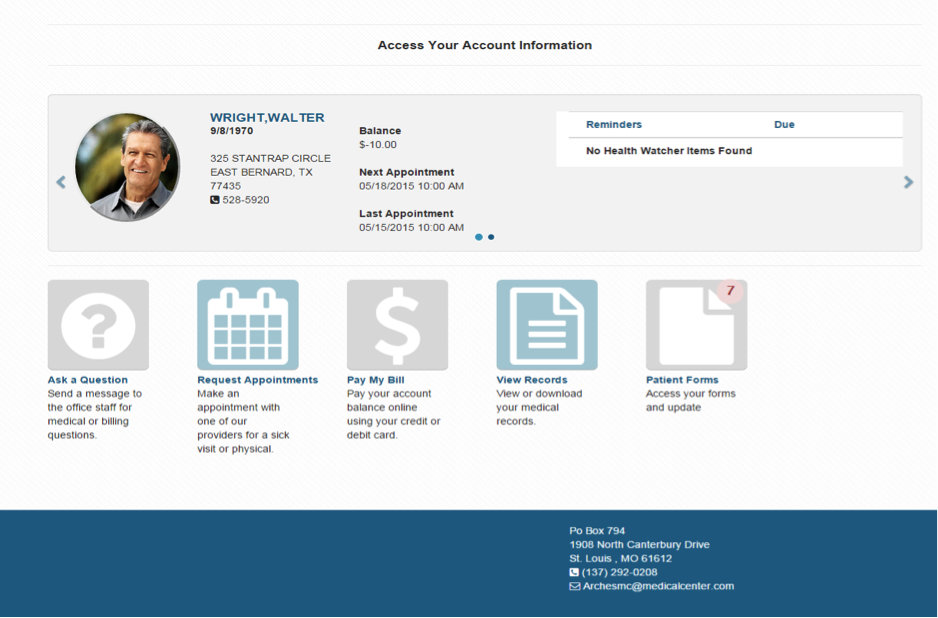Click the View Records text link

tap(531, 380)
